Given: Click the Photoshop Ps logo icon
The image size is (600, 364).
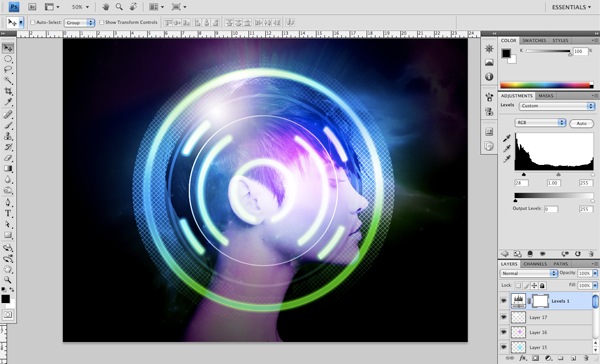Looking at the screenshot, I should (14, 7).
